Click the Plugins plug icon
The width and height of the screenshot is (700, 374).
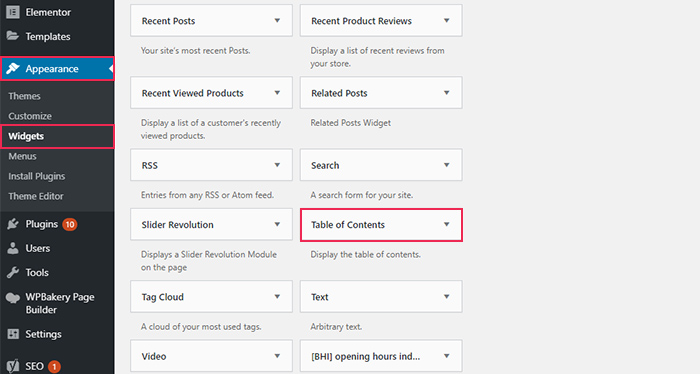click(13, 224)
